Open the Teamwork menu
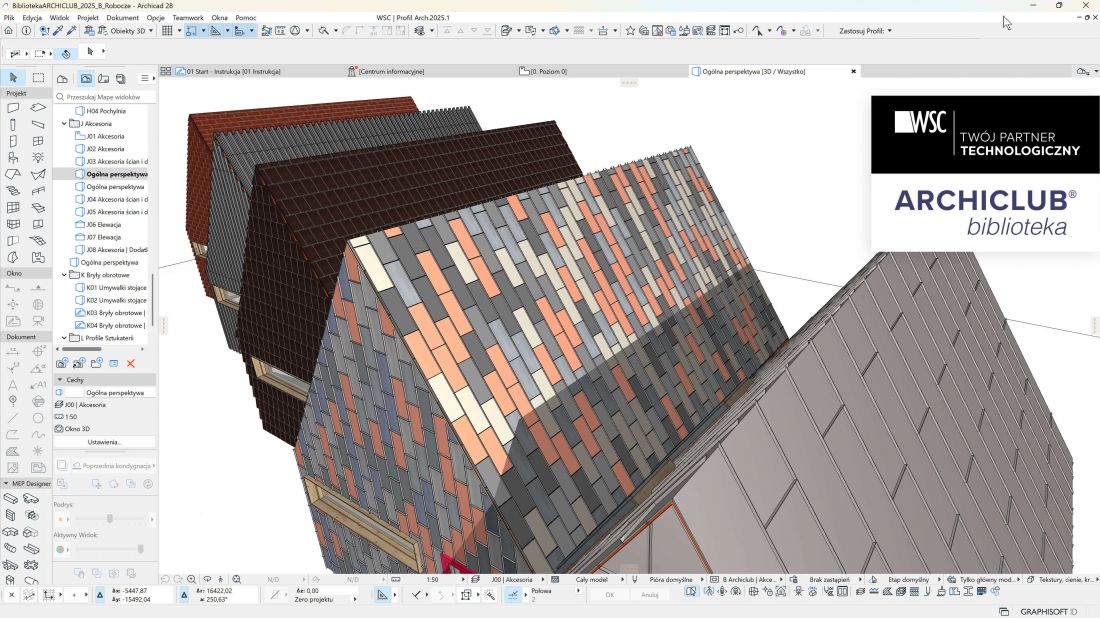The width and height of the screenshot is (1100, 618). click(x=188, y=18)
